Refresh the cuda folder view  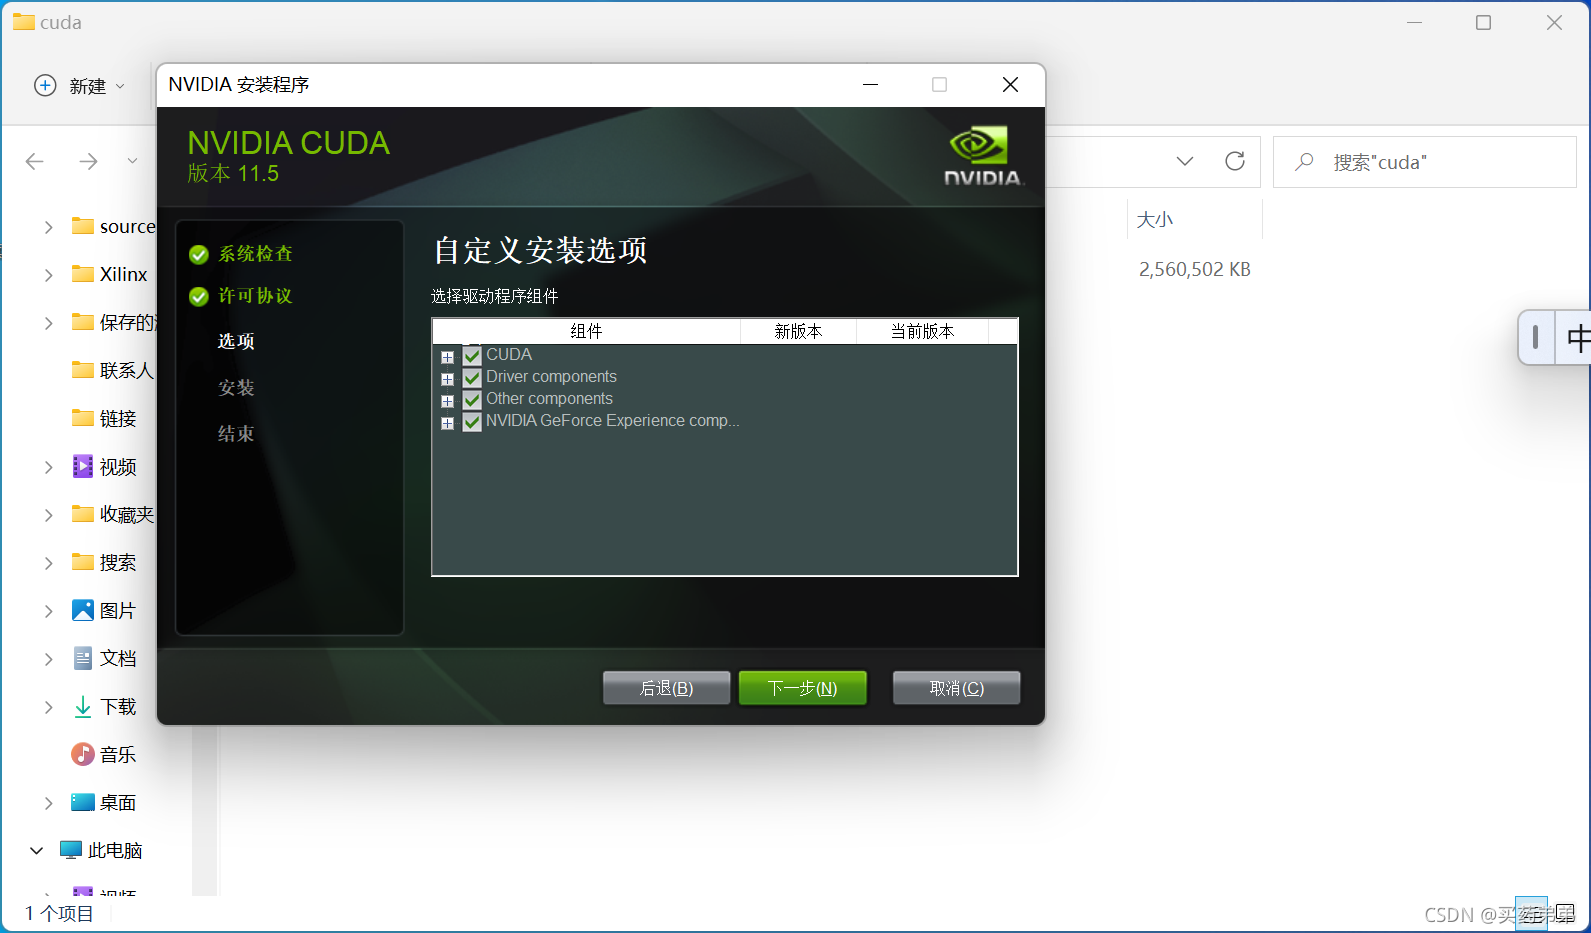1235,161
